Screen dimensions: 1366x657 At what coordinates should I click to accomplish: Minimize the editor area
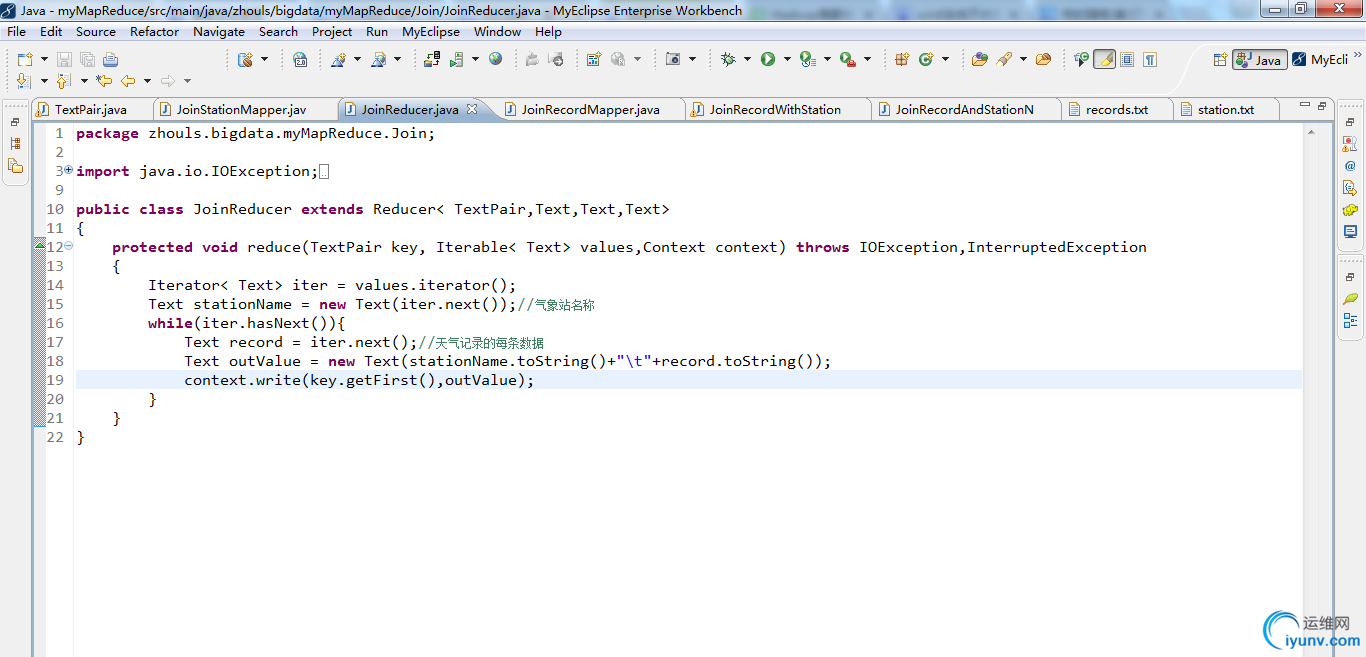[x=1305, y=105]
